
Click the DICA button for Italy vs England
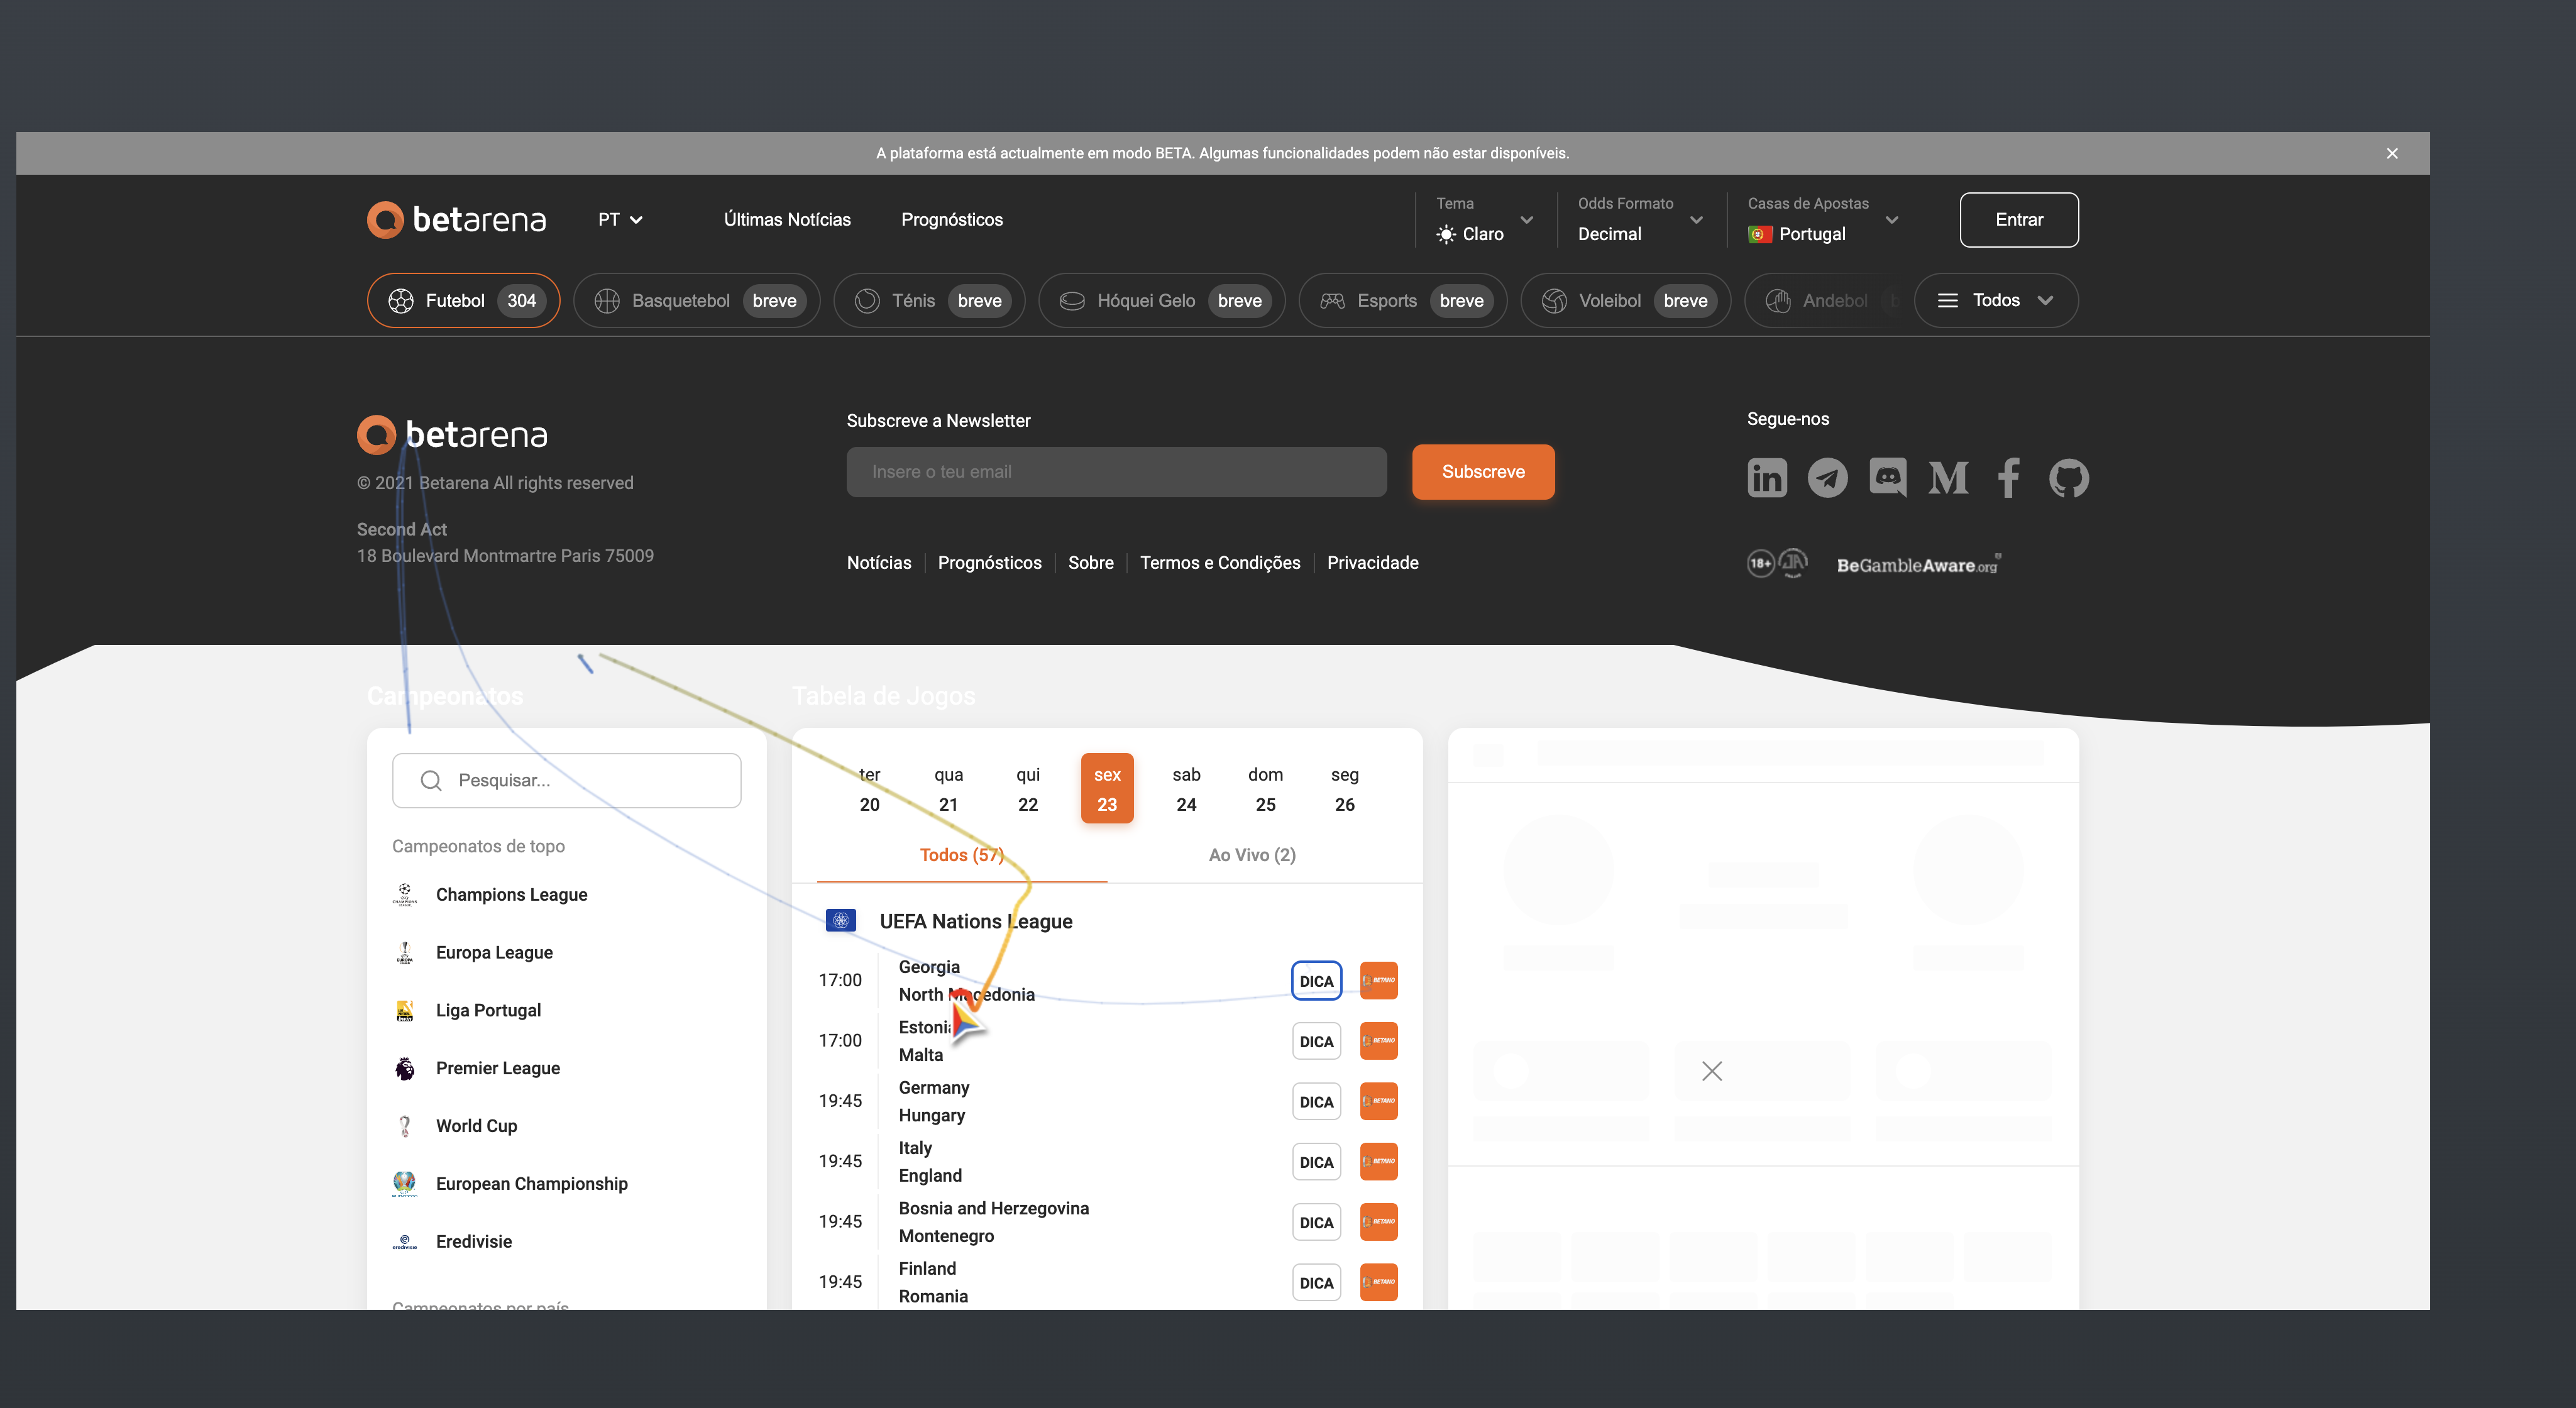pos(1316,1162)
